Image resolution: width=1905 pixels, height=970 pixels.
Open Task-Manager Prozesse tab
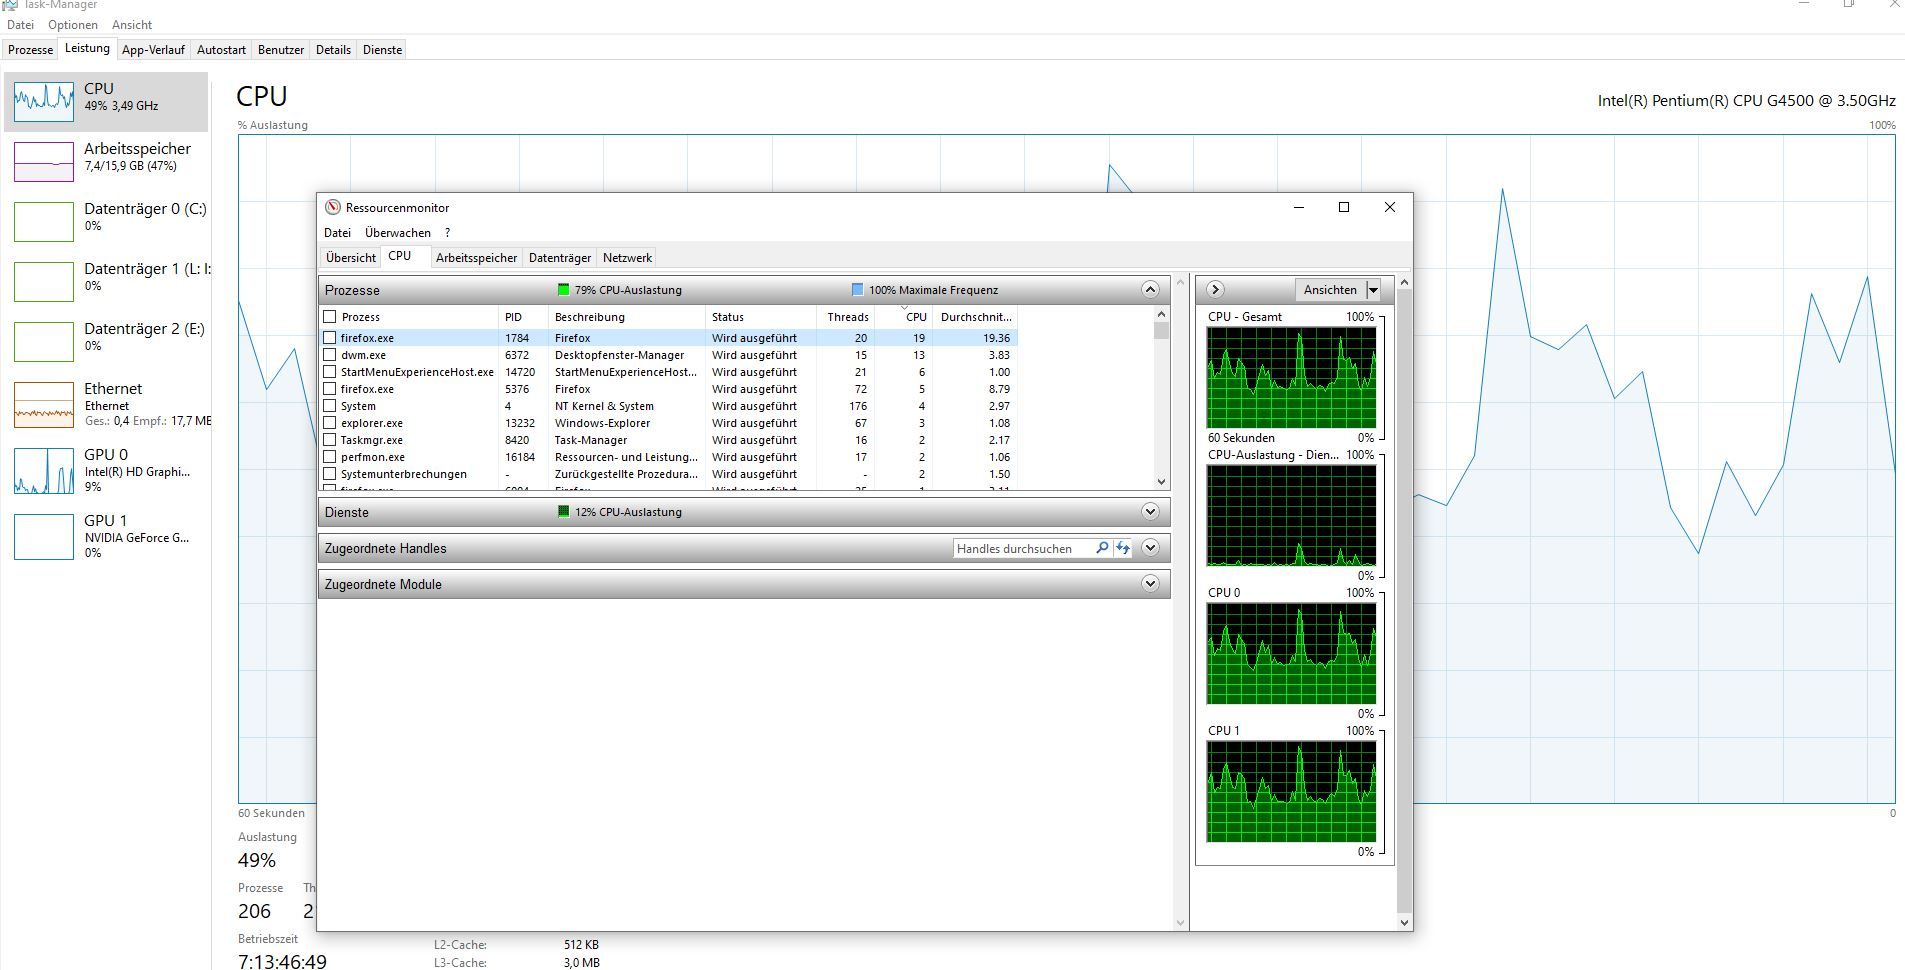[31, 50]
